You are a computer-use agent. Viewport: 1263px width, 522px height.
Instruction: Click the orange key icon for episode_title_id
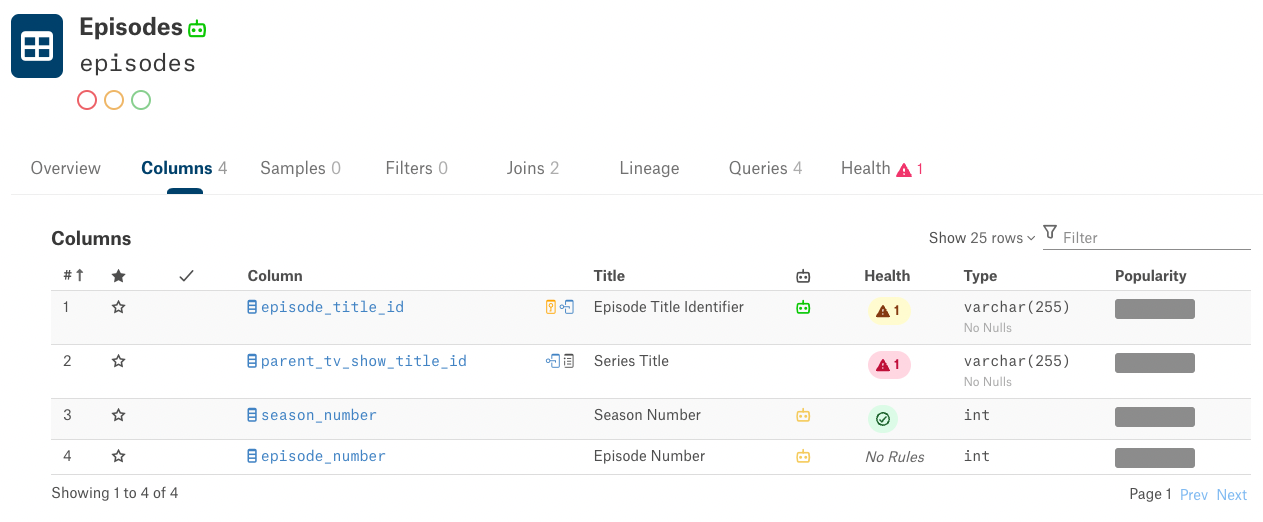tap(550, 308)
